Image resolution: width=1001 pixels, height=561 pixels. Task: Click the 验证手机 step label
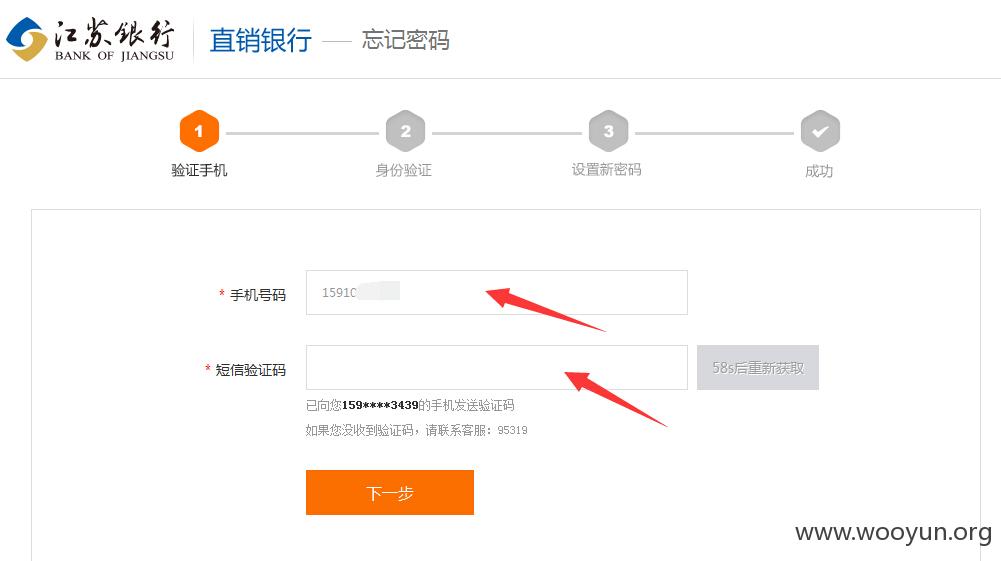(x=199, y=170)
